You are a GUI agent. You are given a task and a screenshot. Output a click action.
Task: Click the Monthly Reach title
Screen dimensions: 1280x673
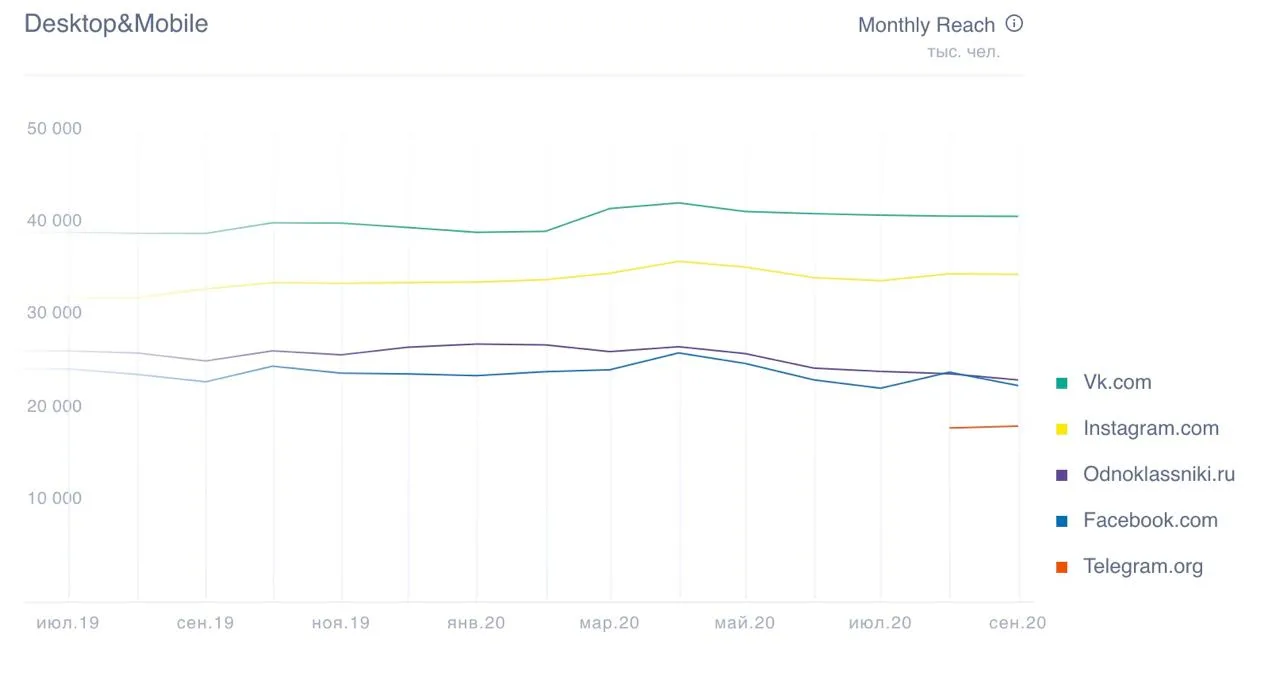pyautogui.click(x=926, y=25)
